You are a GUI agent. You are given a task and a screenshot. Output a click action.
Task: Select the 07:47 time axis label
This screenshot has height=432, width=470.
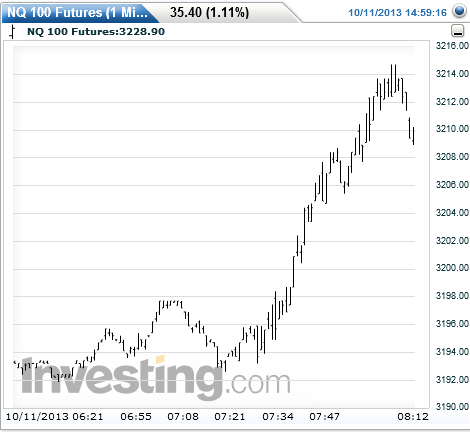(325, 416)
